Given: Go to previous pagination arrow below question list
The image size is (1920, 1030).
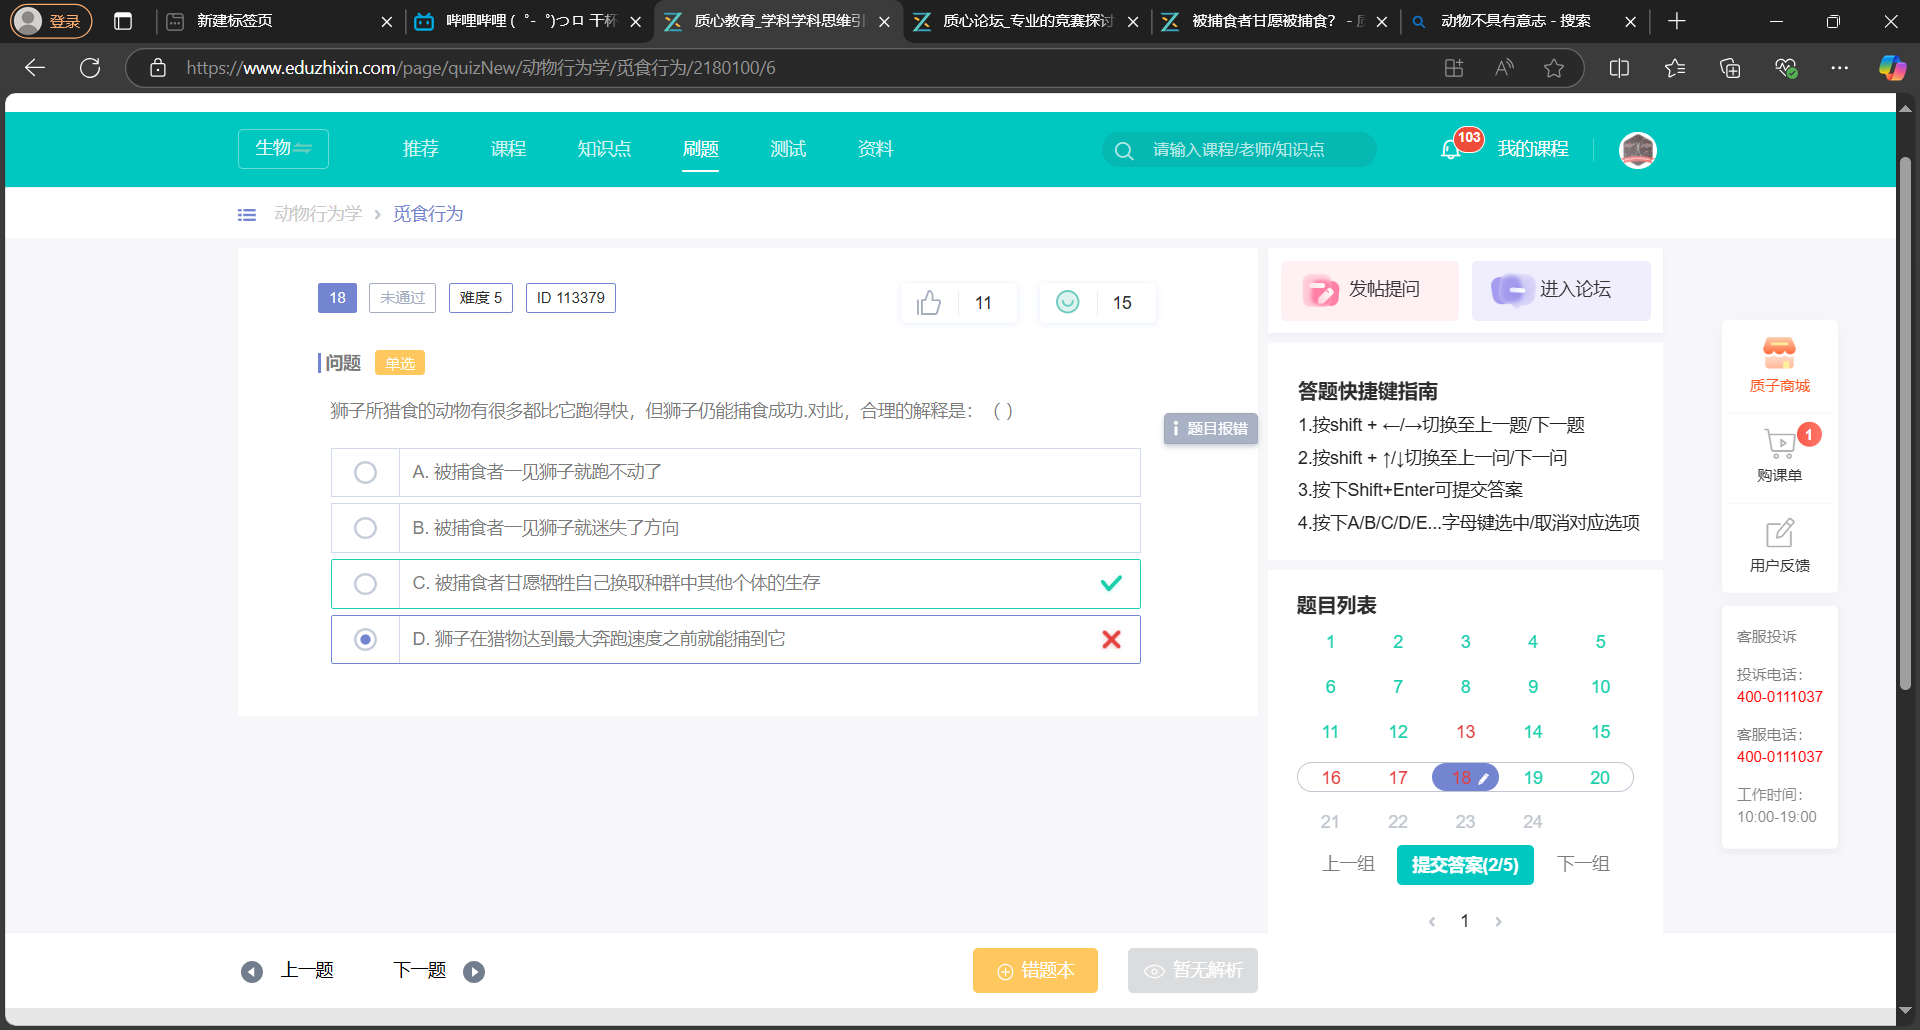Looking at the screenshot, I should (1432, 922).
